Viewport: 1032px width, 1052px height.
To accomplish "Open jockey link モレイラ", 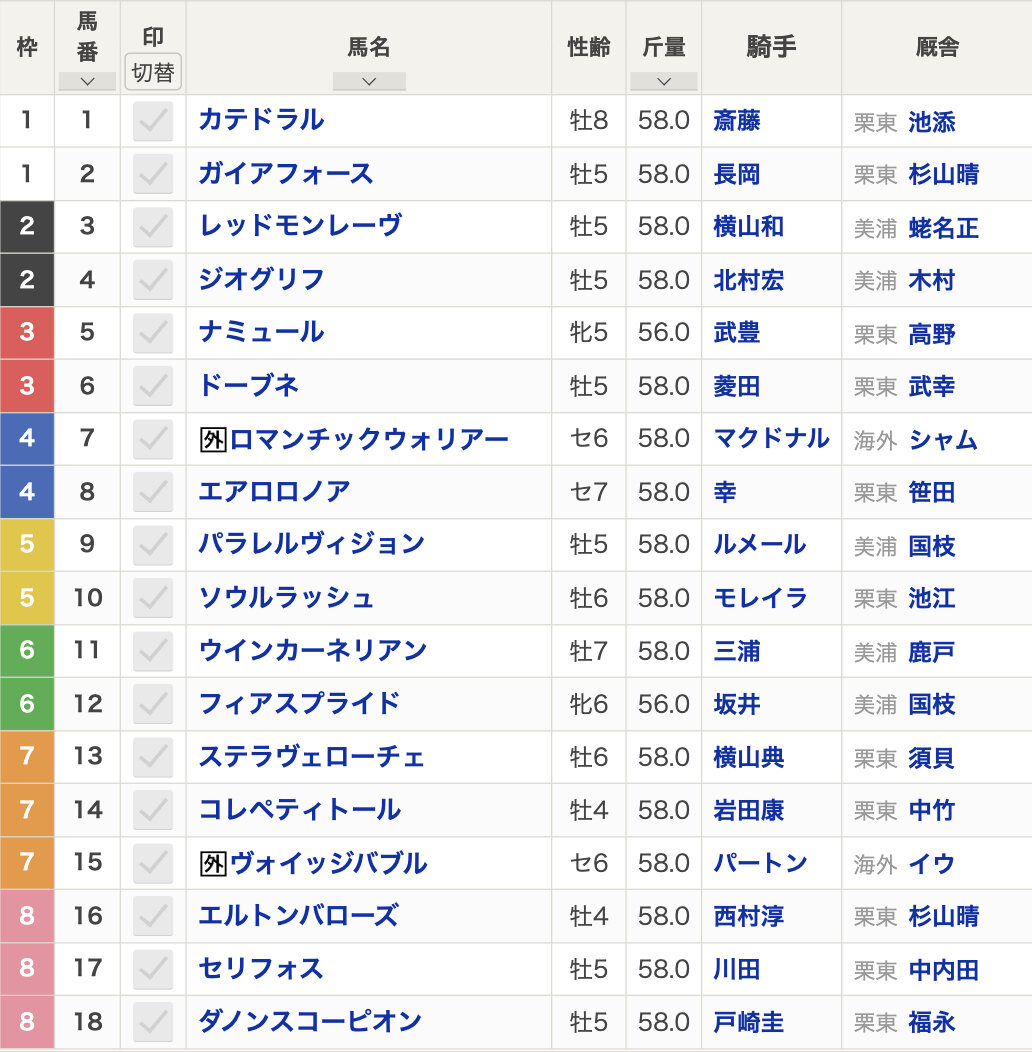I will (x=759, y=598).
